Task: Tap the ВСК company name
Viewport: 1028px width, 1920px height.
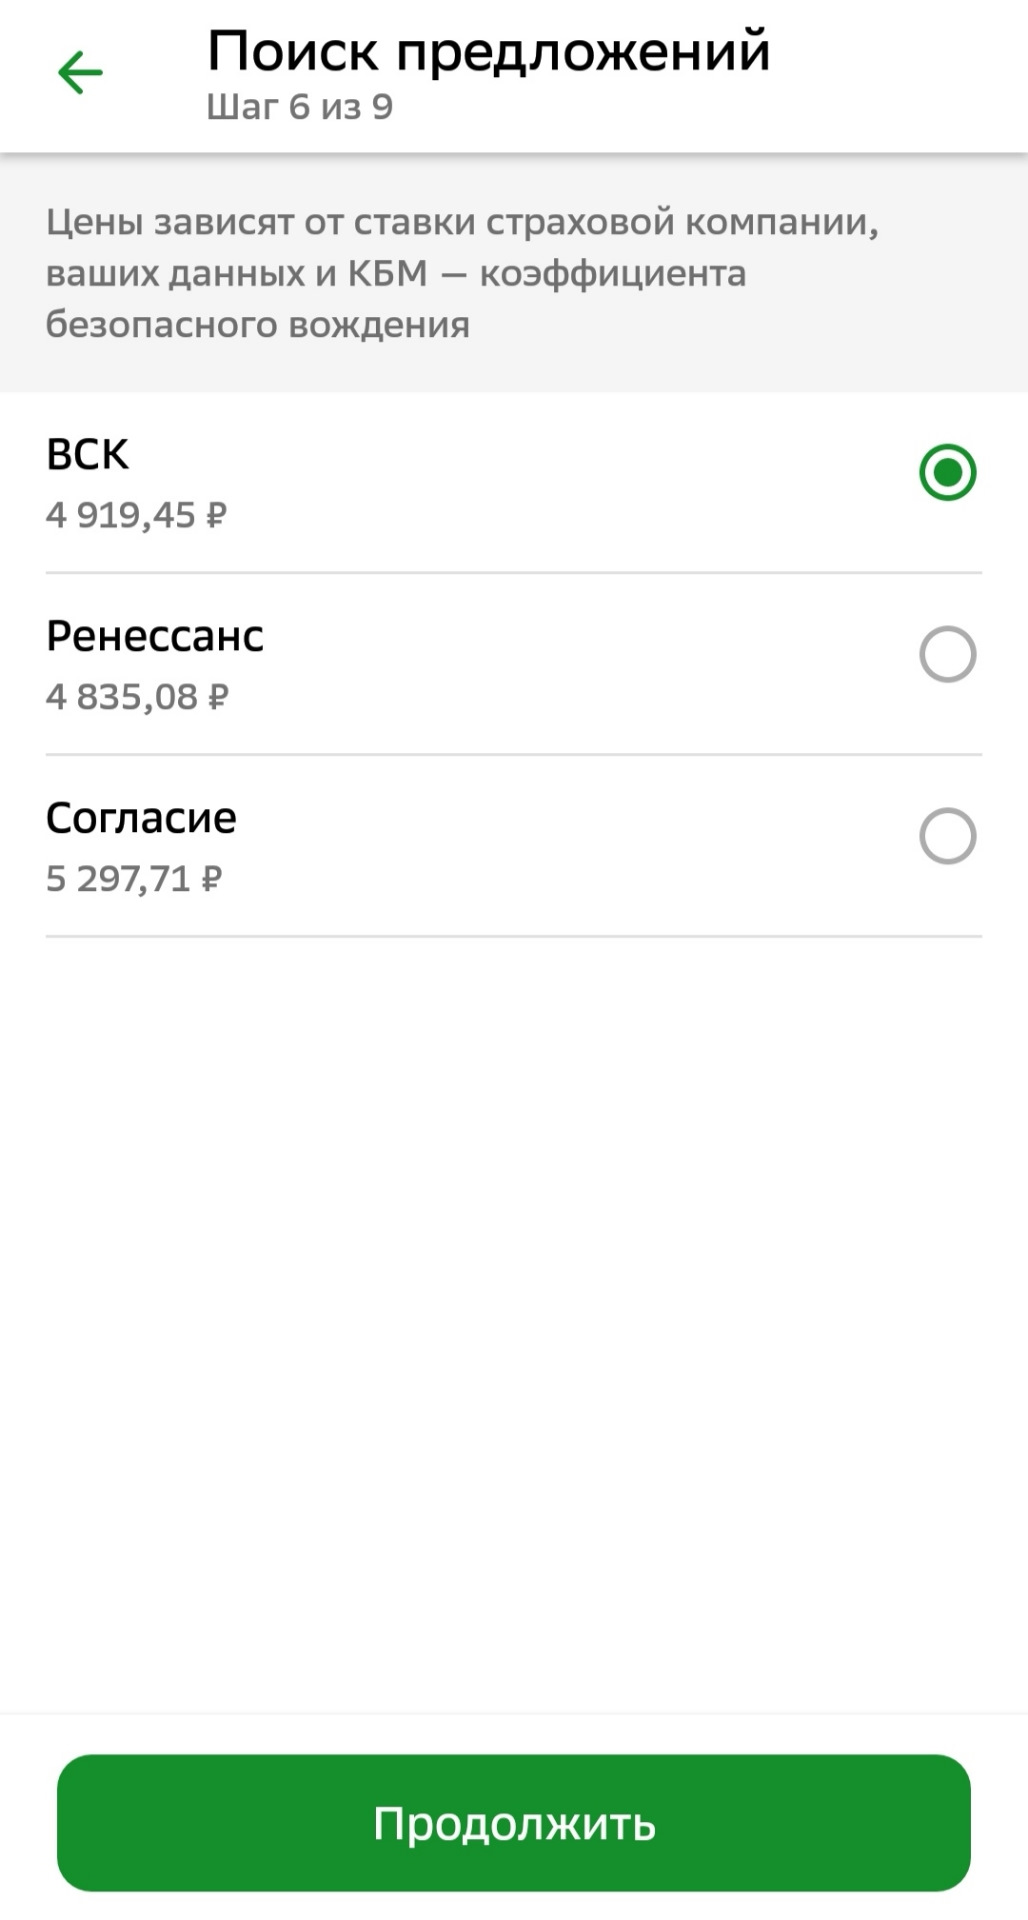Action: [88, 455]
